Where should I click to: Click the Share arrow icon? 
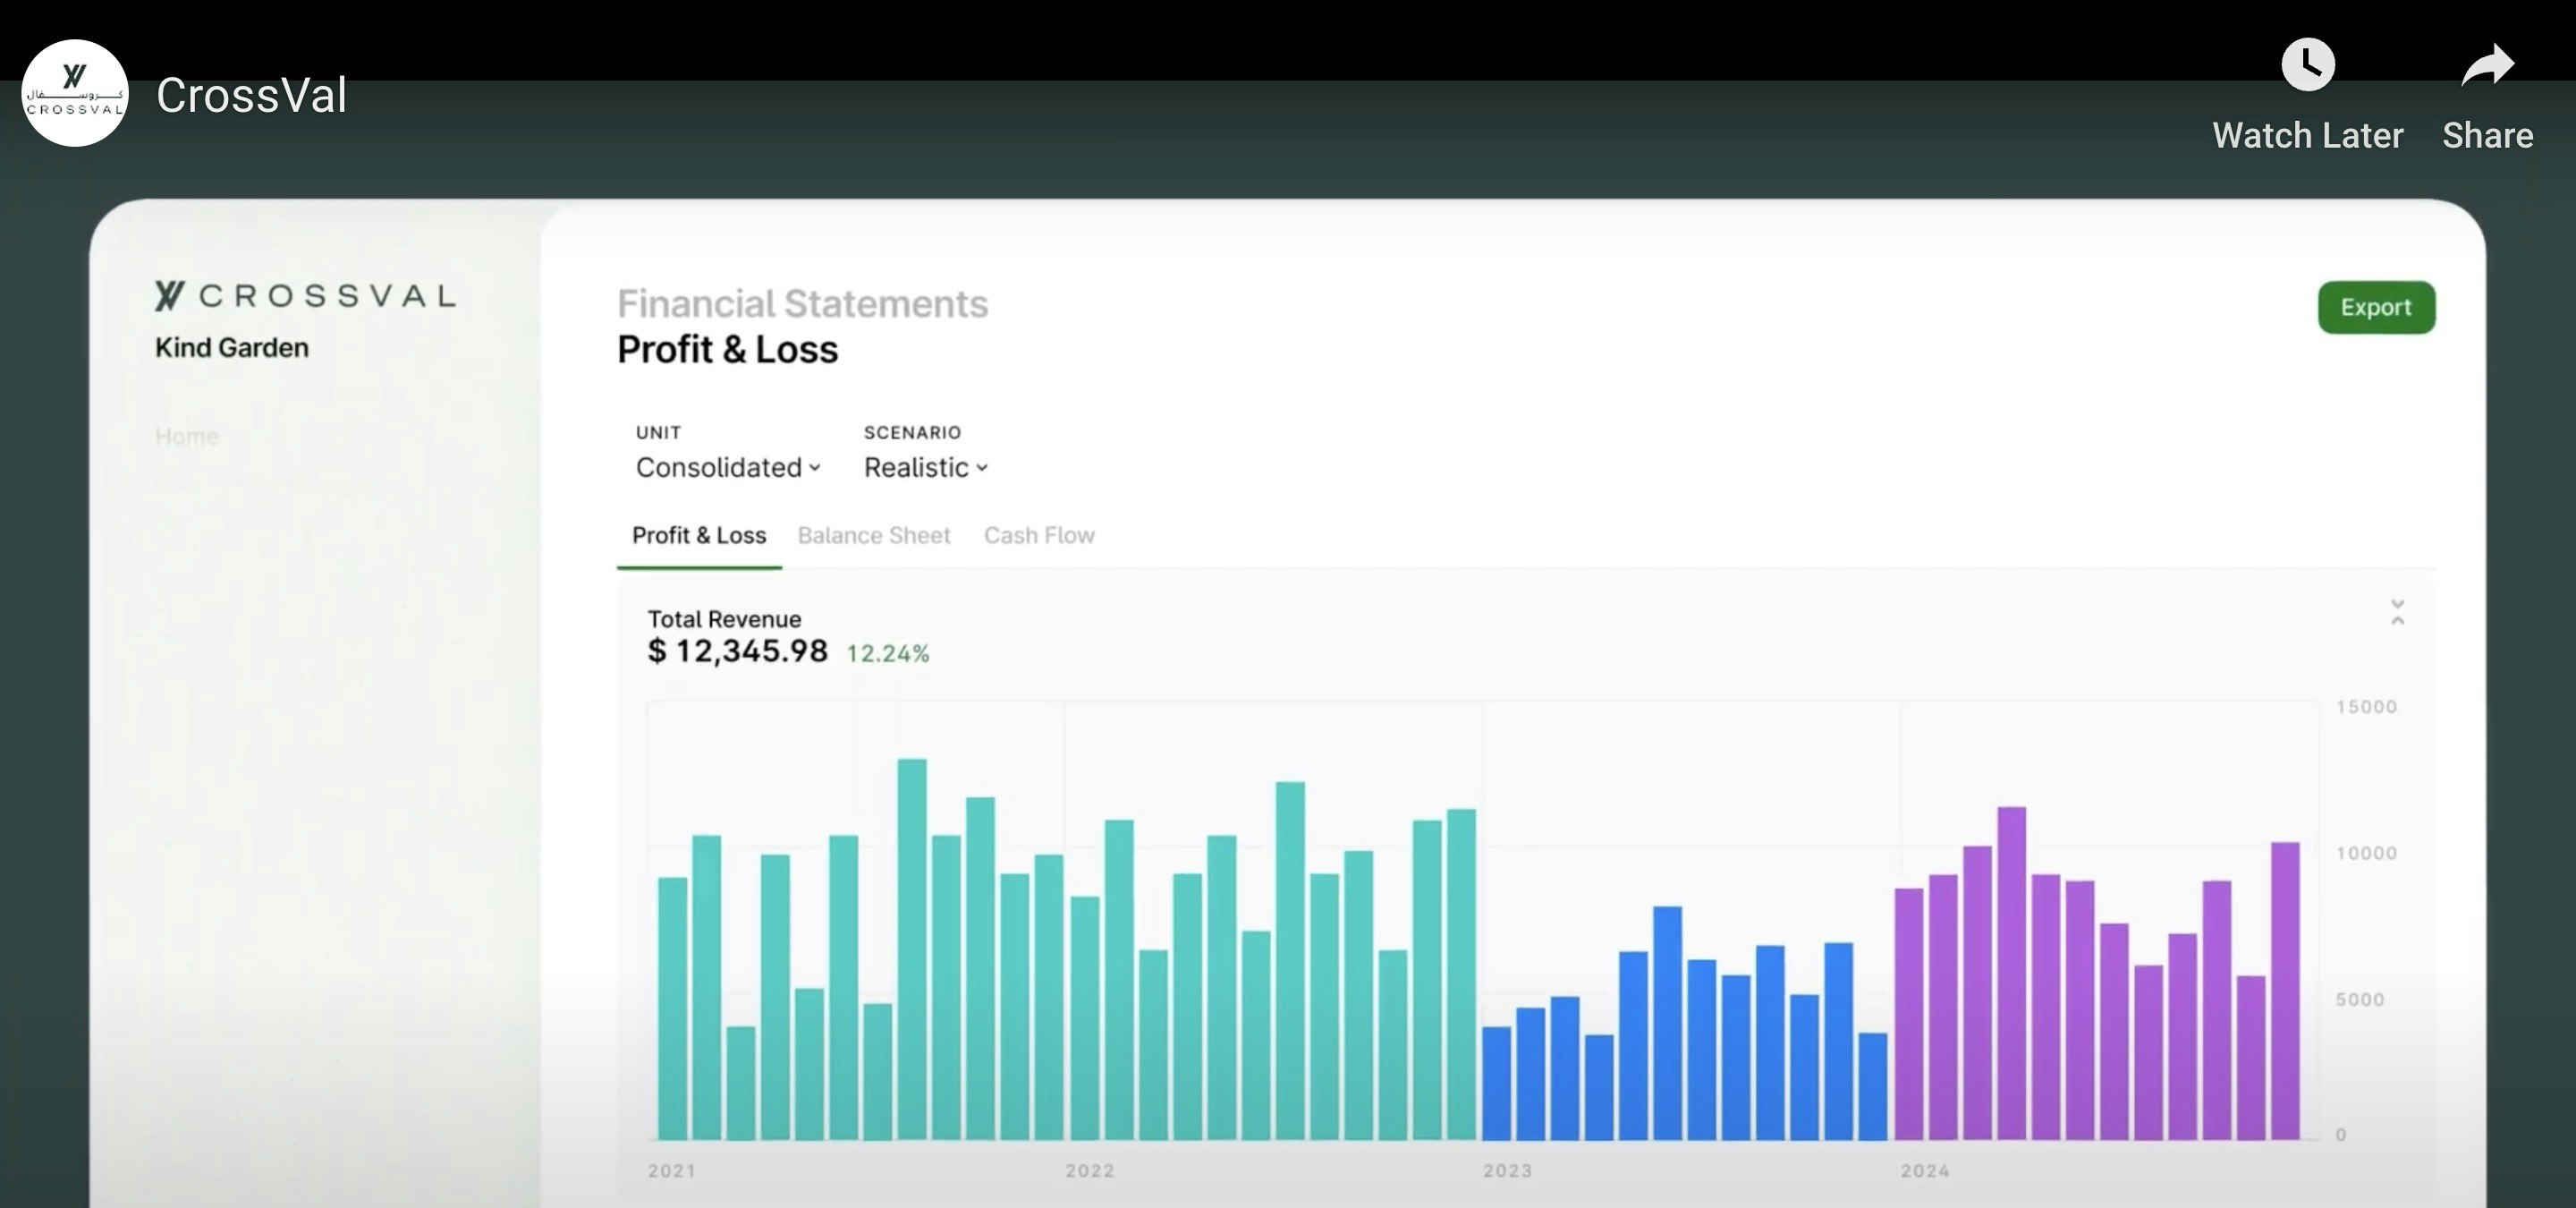point(2487,65)
